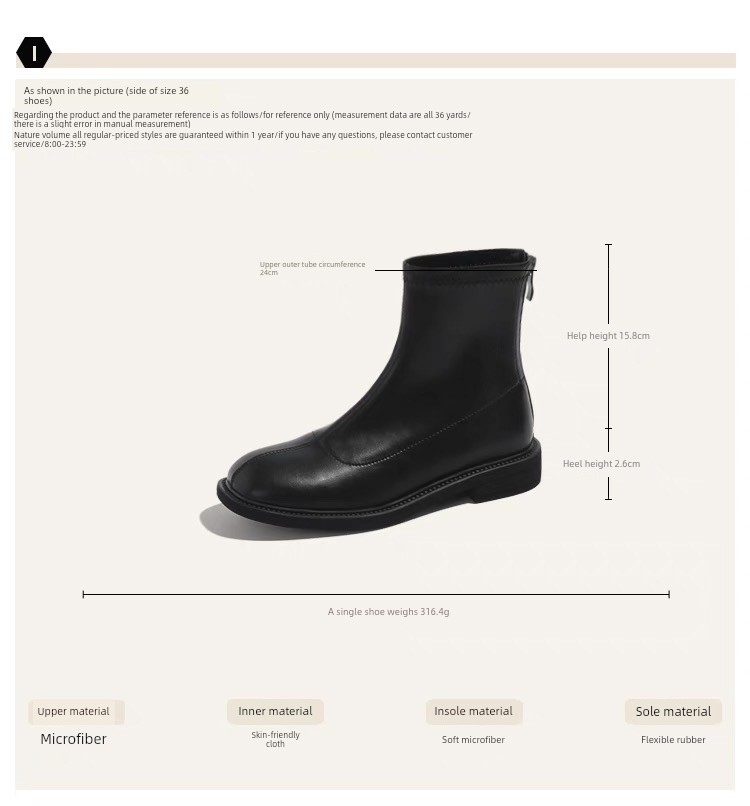Click the peach header bar
750x806 pixels.
400,60
